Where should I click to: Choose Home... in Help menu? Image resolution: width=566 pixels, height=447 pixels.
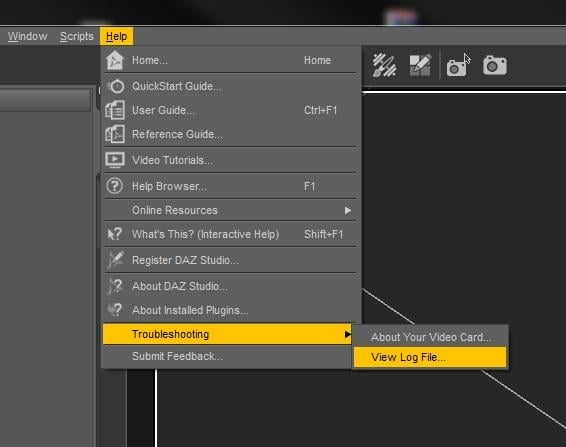coord(230,60)
